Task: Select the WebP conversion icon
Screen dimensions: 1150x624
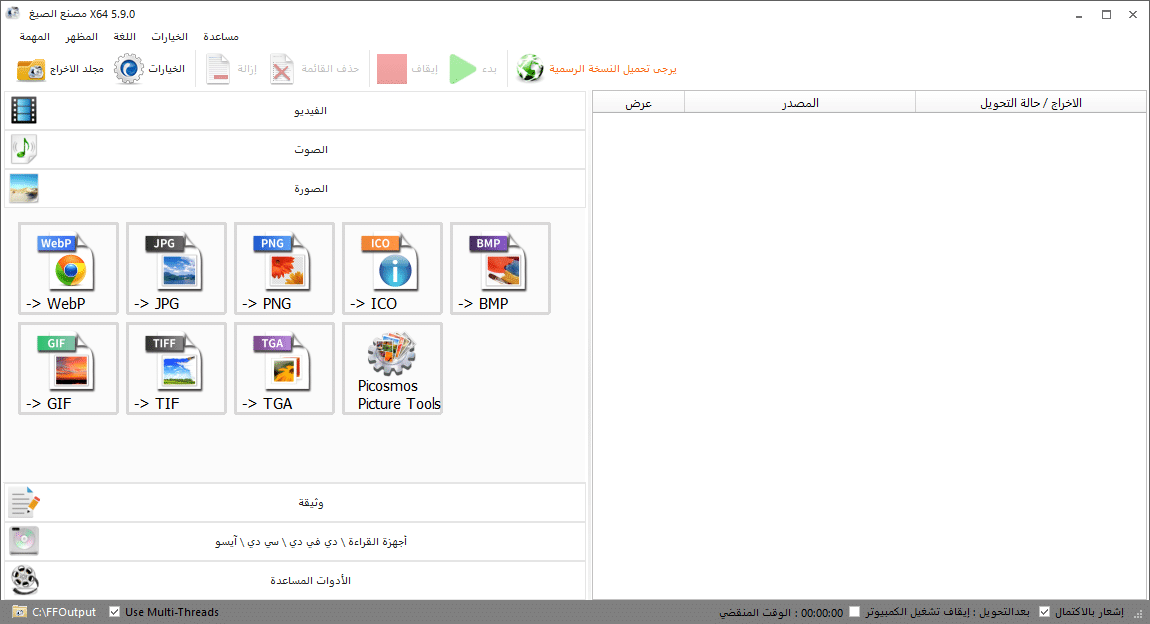Action: click(68, 268)
